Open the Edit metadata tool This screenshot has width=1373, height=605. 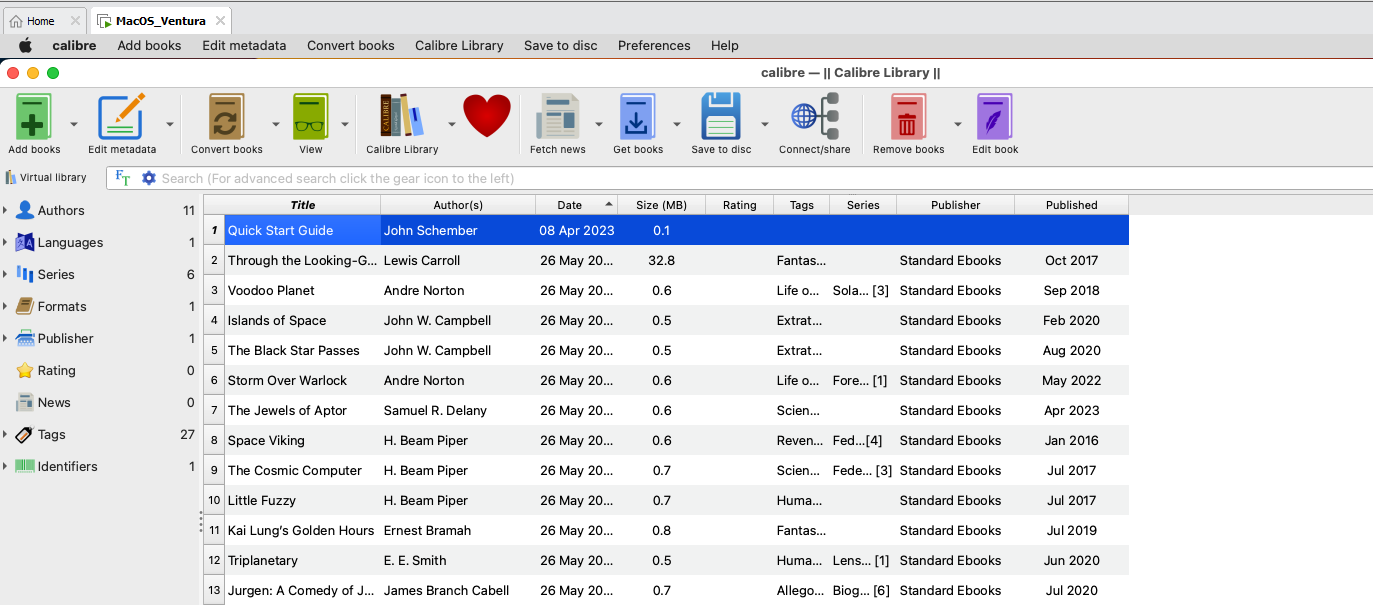point(121,119)
